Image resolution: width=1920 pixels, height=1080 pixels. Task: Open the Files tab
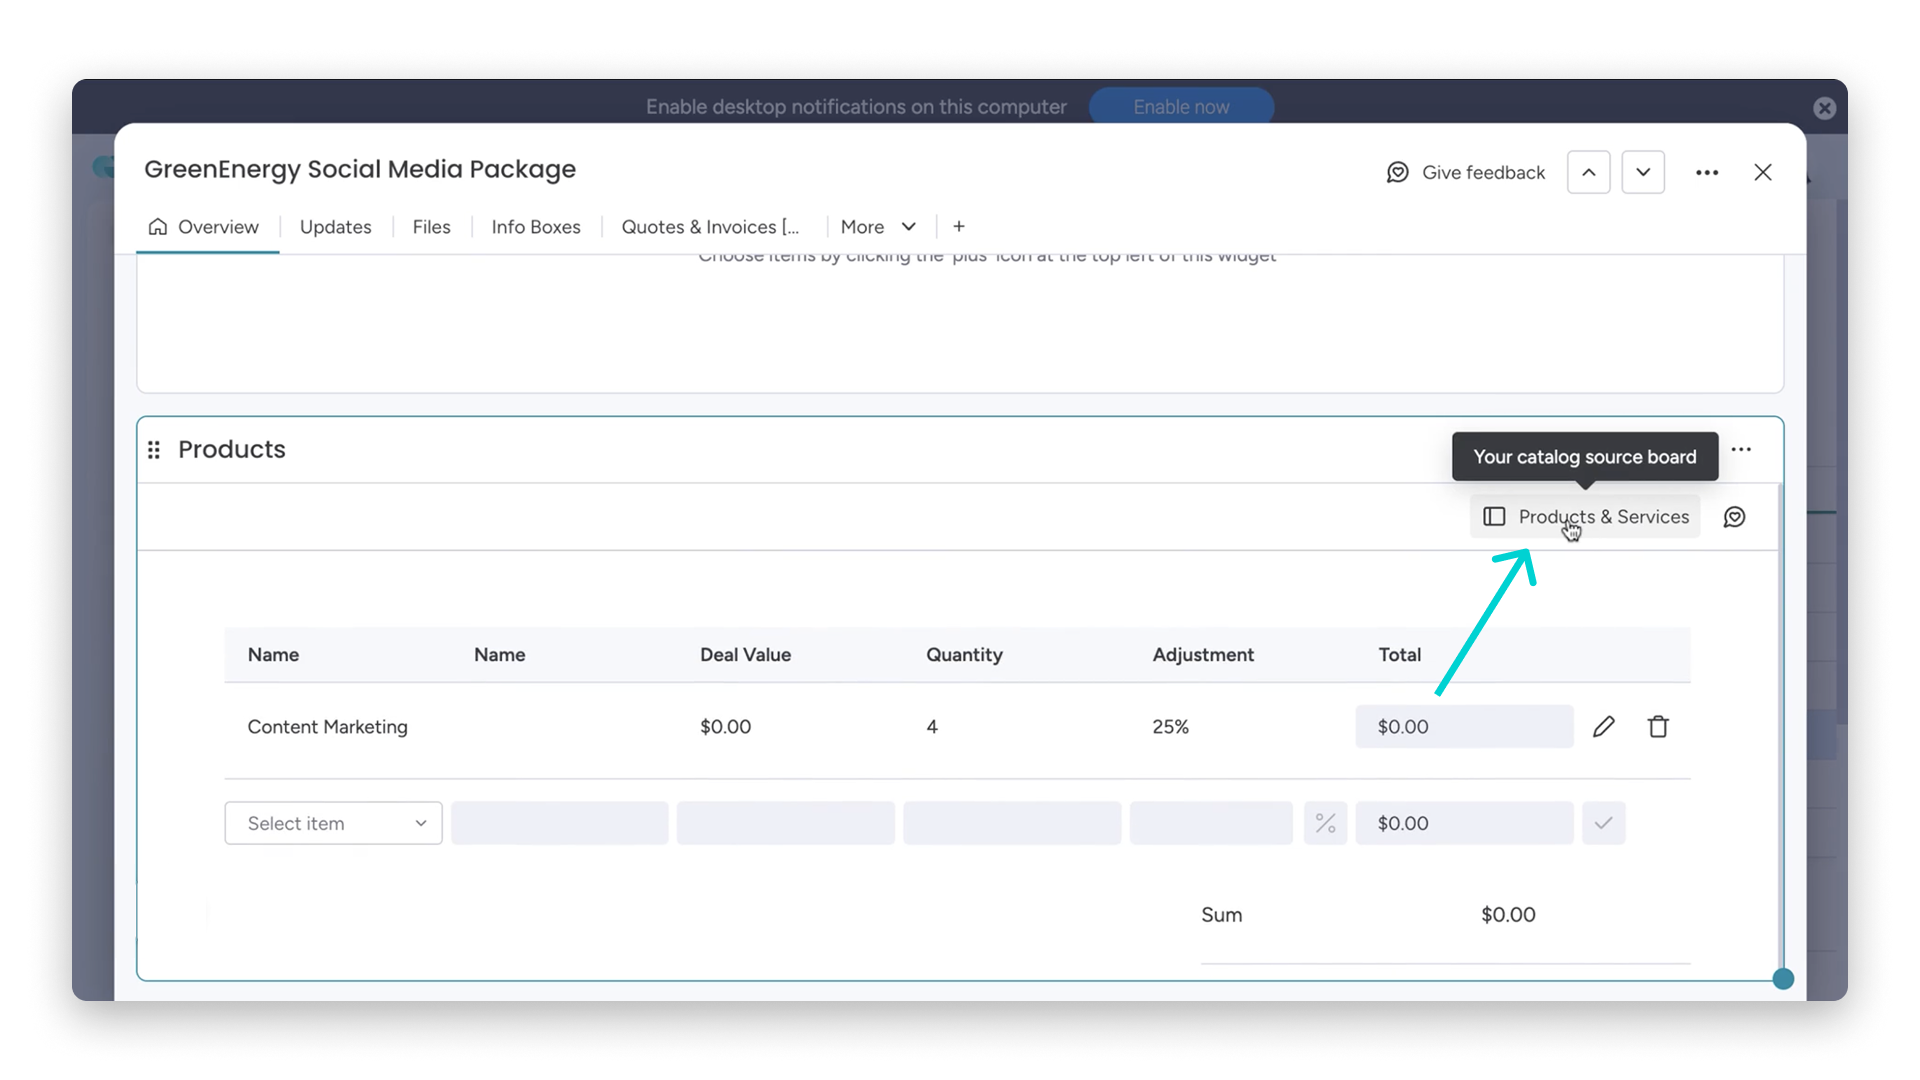coord(431,227)
